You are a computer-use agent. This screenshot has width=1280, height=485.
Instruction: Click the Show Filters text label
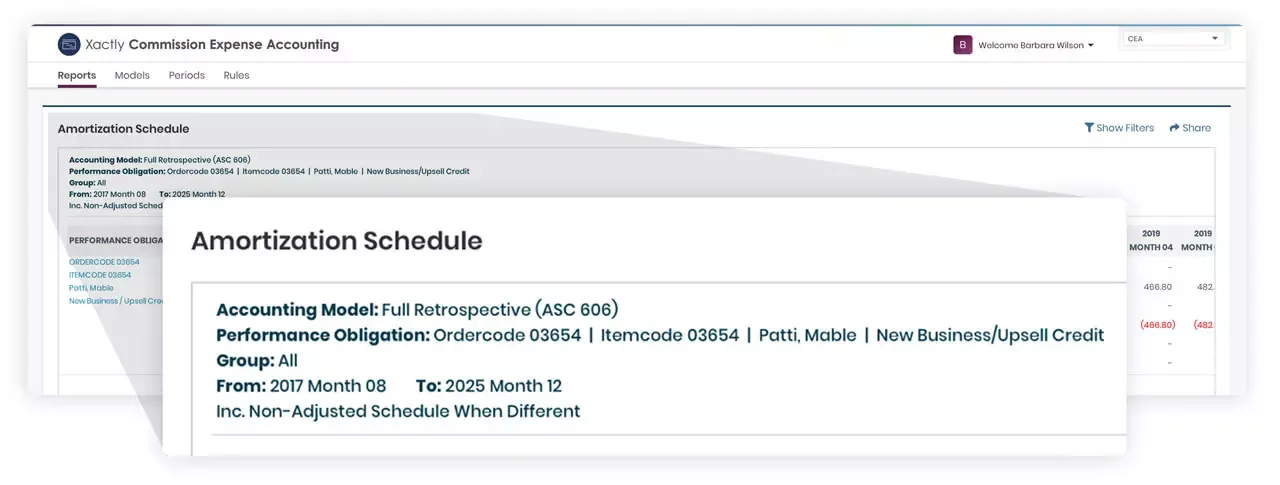tap(1125, 128)
